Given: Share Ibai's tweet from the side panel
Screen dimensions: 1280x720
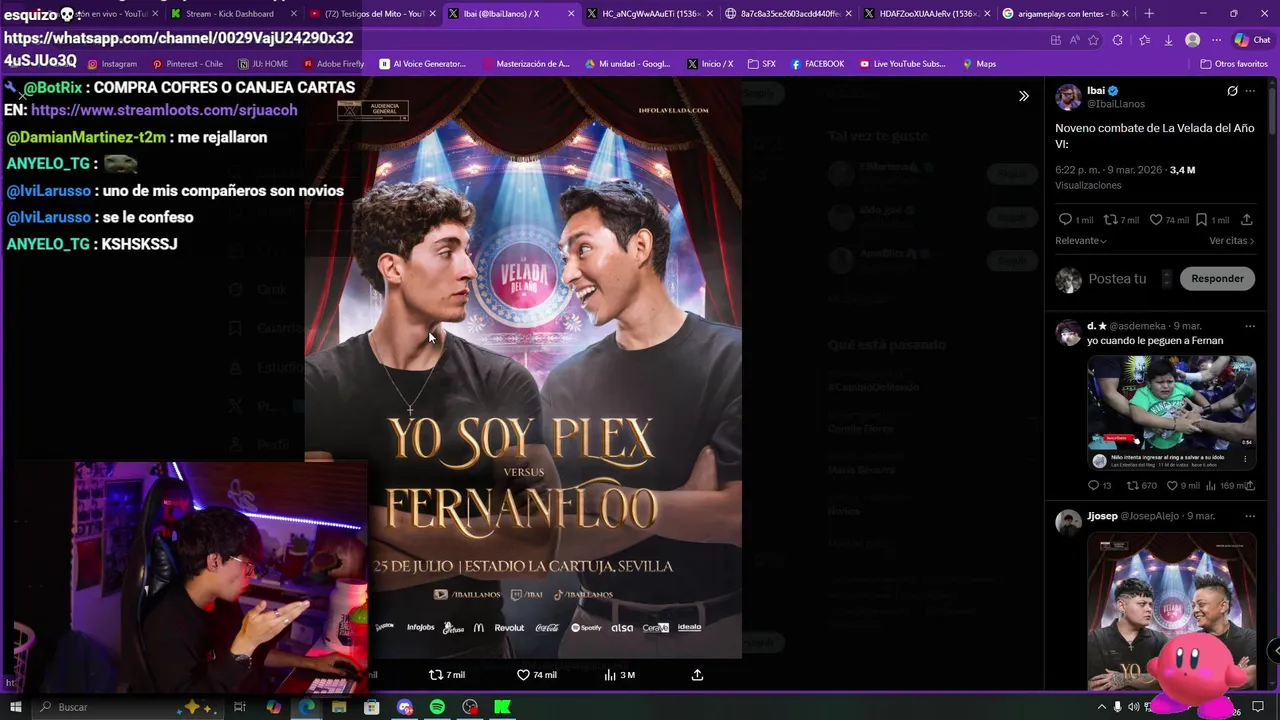Looking at the screenshot, I should point(1246,220).
